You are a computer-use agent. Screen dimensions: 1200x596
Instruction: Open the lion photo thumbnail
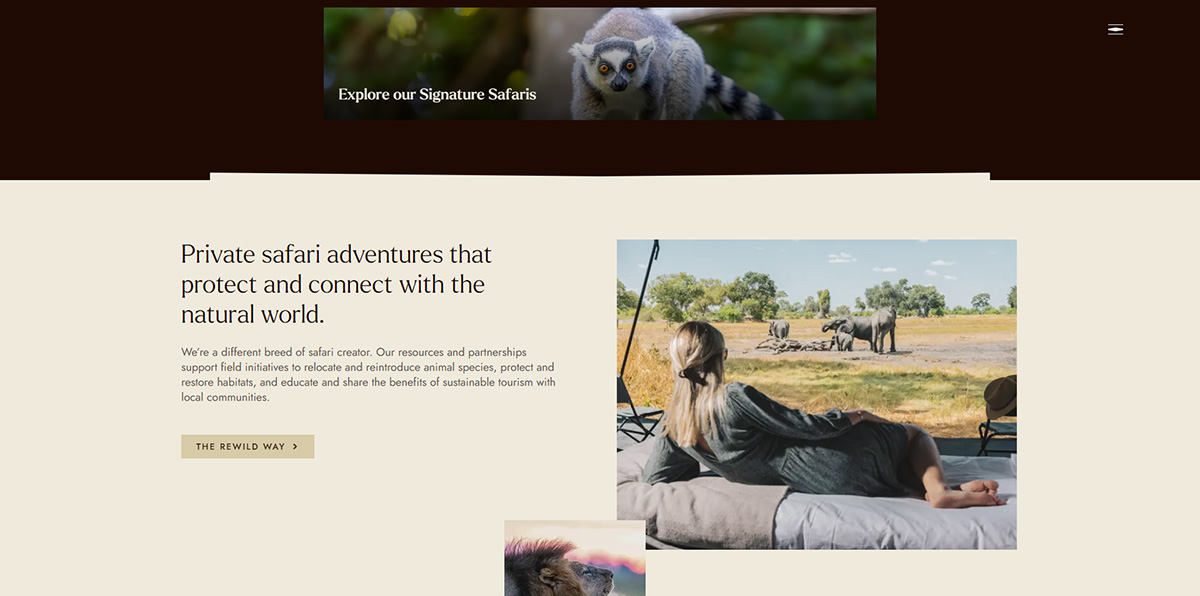pos(575,558)
